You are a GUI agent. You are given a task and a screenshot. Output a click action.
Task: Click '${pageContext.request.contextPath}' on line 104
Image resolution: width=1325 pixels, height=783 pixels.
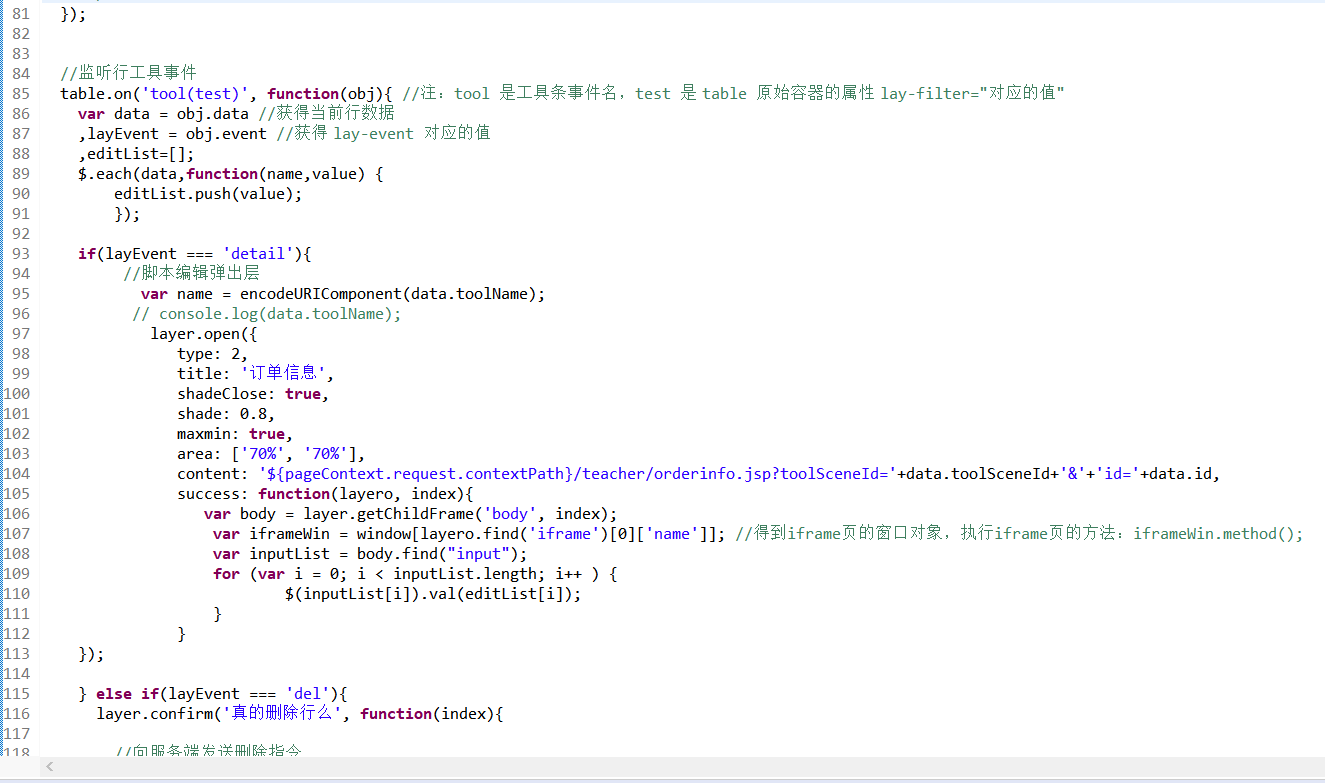(x=420, y=473)
